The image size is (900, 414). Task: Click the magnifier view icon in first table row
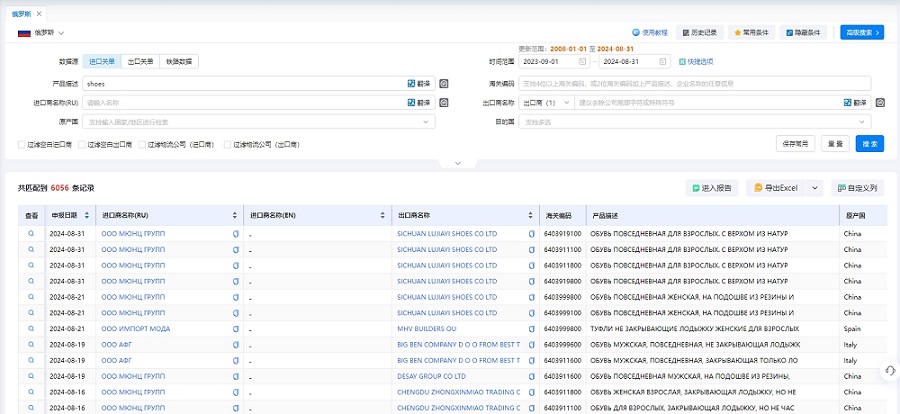pyautogui.click(x=31, y=234)
